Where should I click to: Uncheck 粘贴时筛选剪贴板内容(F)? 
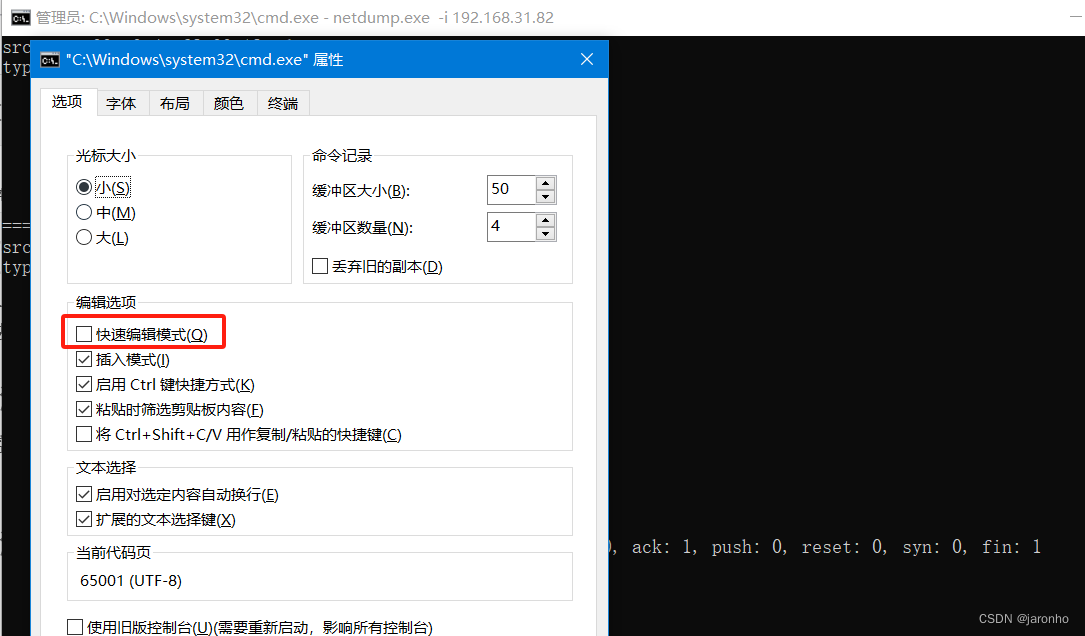click(x=84, y=409)
